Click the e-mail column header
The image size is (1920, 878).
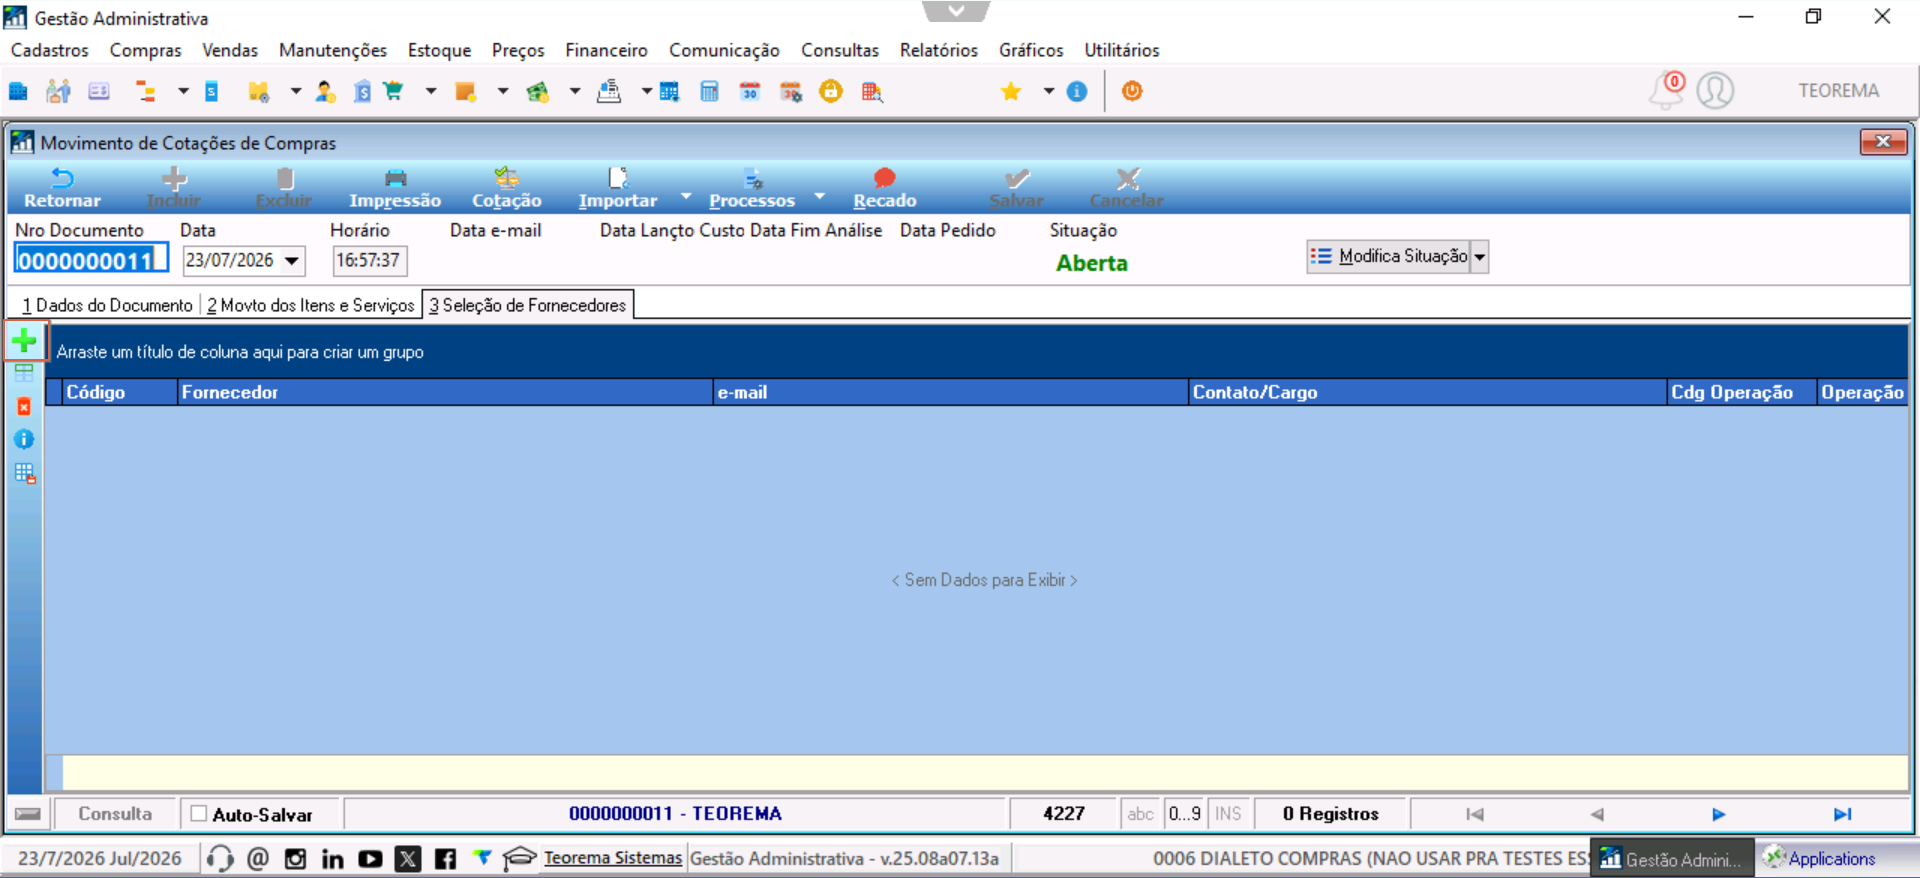pyautogui.click(x=951, y=392)
